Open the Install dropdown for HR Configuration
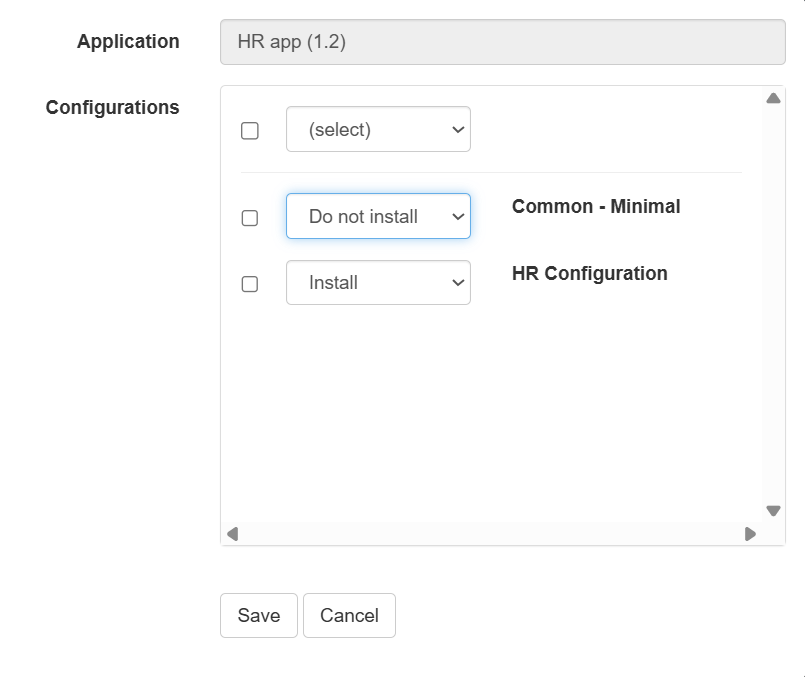 (378, 283)
